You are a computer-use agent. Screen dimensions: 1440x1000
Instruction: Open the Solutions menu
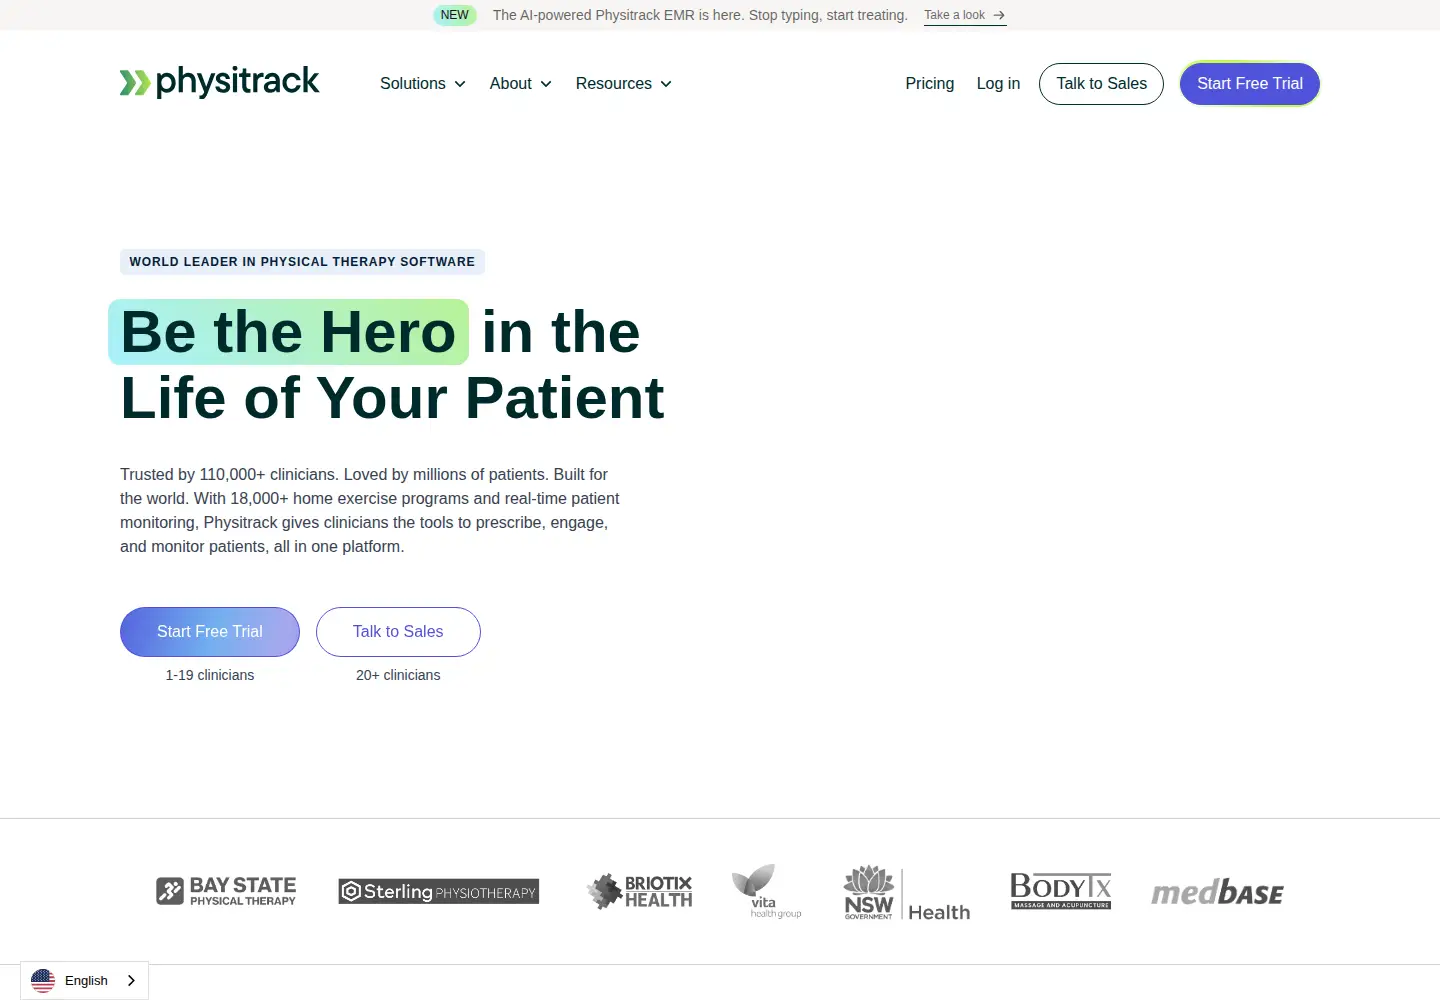click(423, 84)
